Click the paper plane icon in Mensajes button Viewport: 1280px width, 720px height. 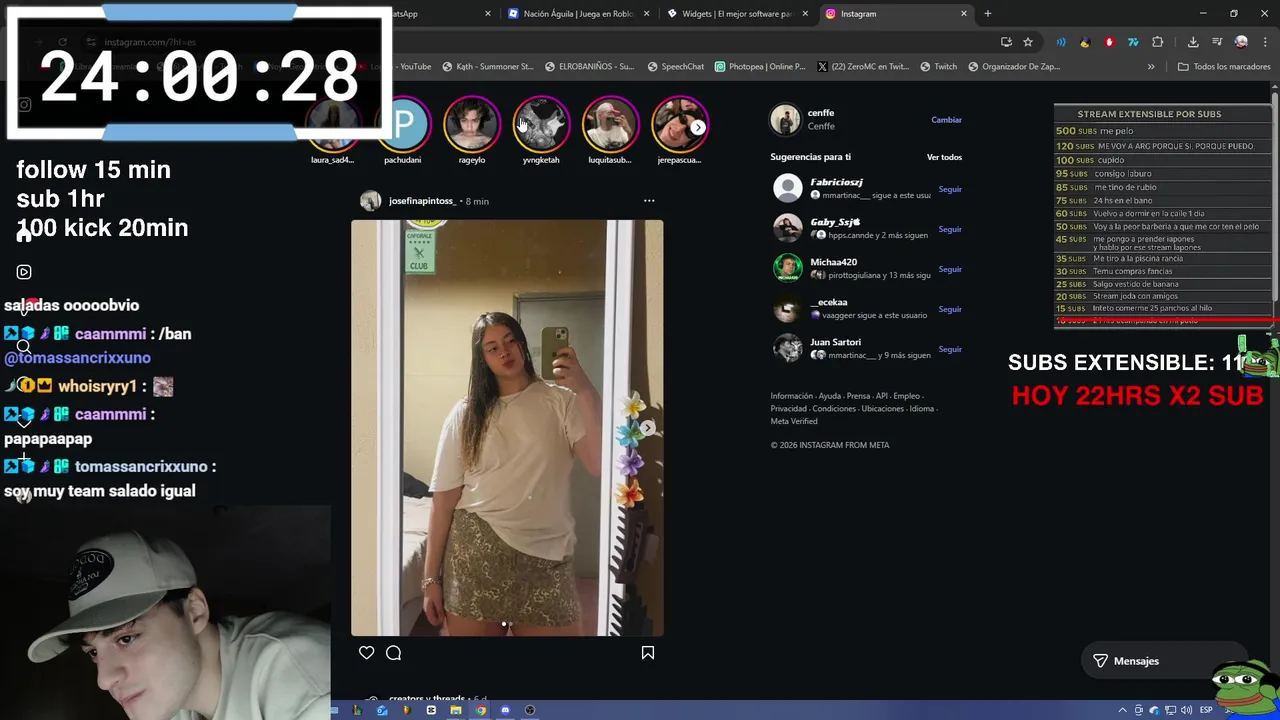coord(1100,661)
